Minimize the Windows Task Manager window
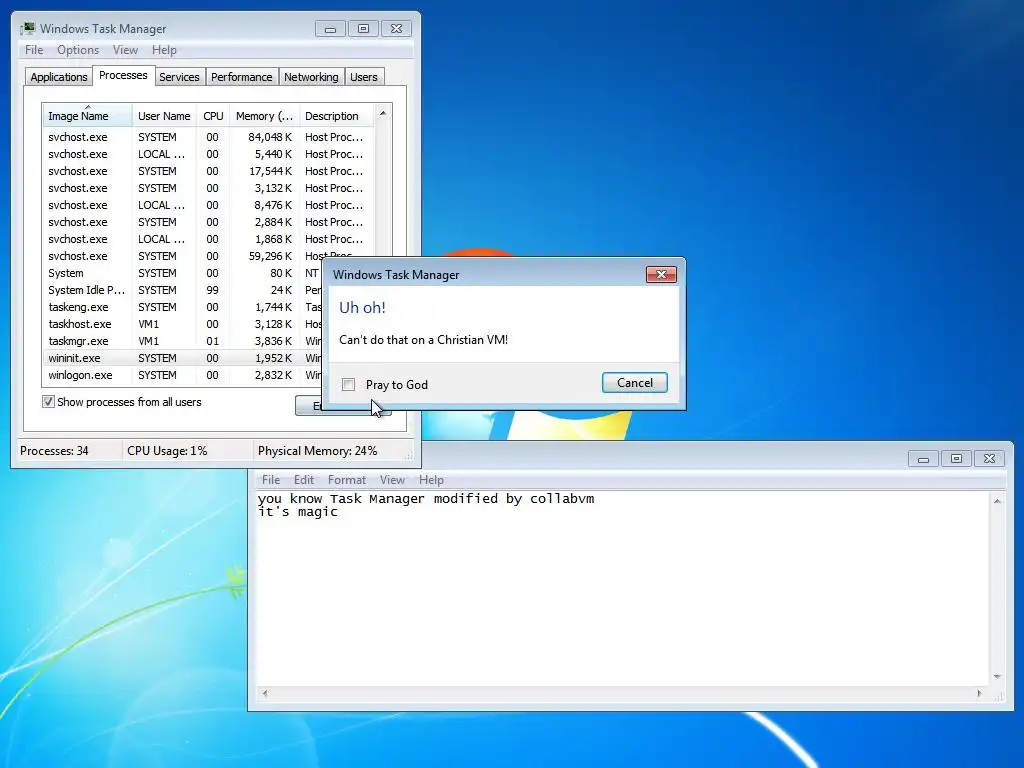 (330, 29)
